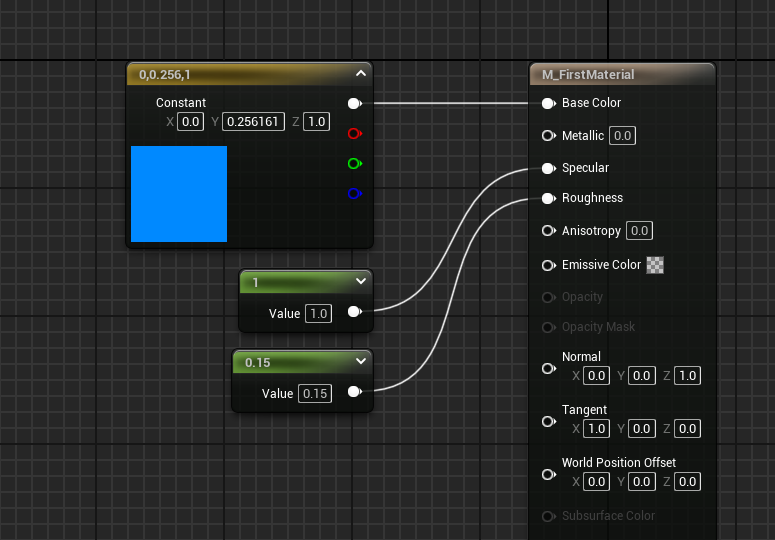This screenshot has height=540, width=775.
Task: Click the Constant label in the vector node
Action: coord(181,103)
